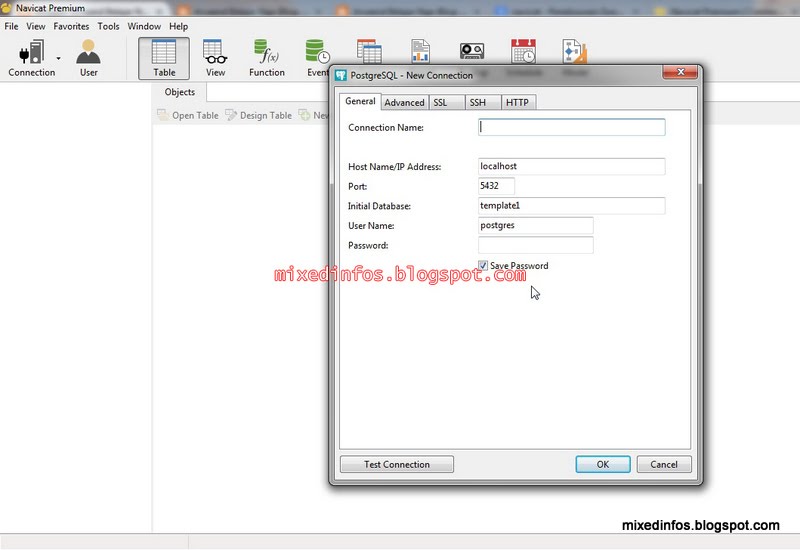Click the User Name field
800x550 pixels.
click(536, 225)
